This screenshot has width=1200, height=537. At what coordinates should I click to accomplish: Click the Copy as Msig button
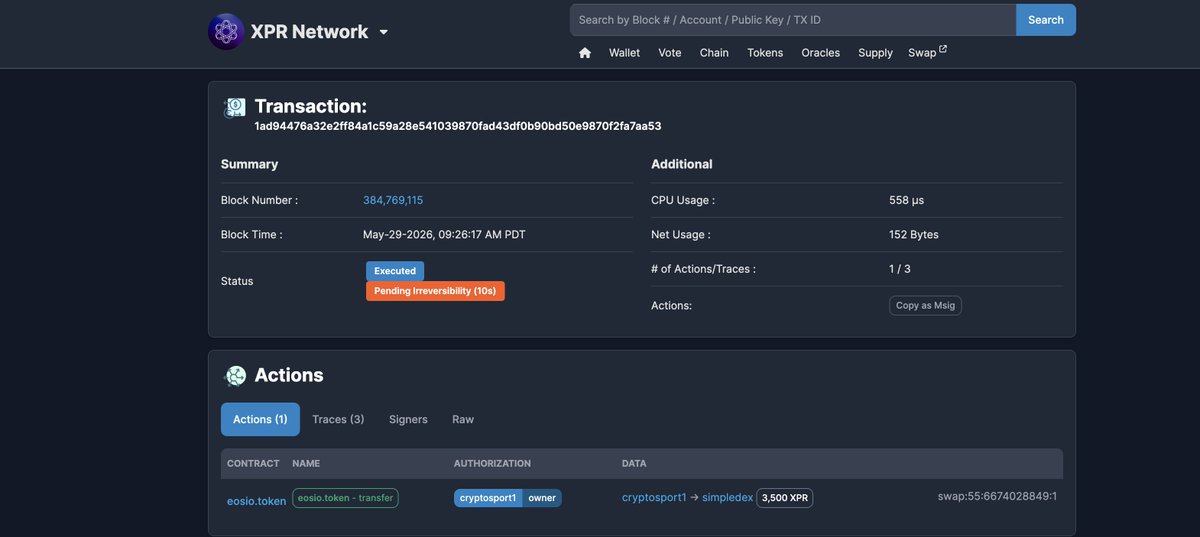click(925, 305)
